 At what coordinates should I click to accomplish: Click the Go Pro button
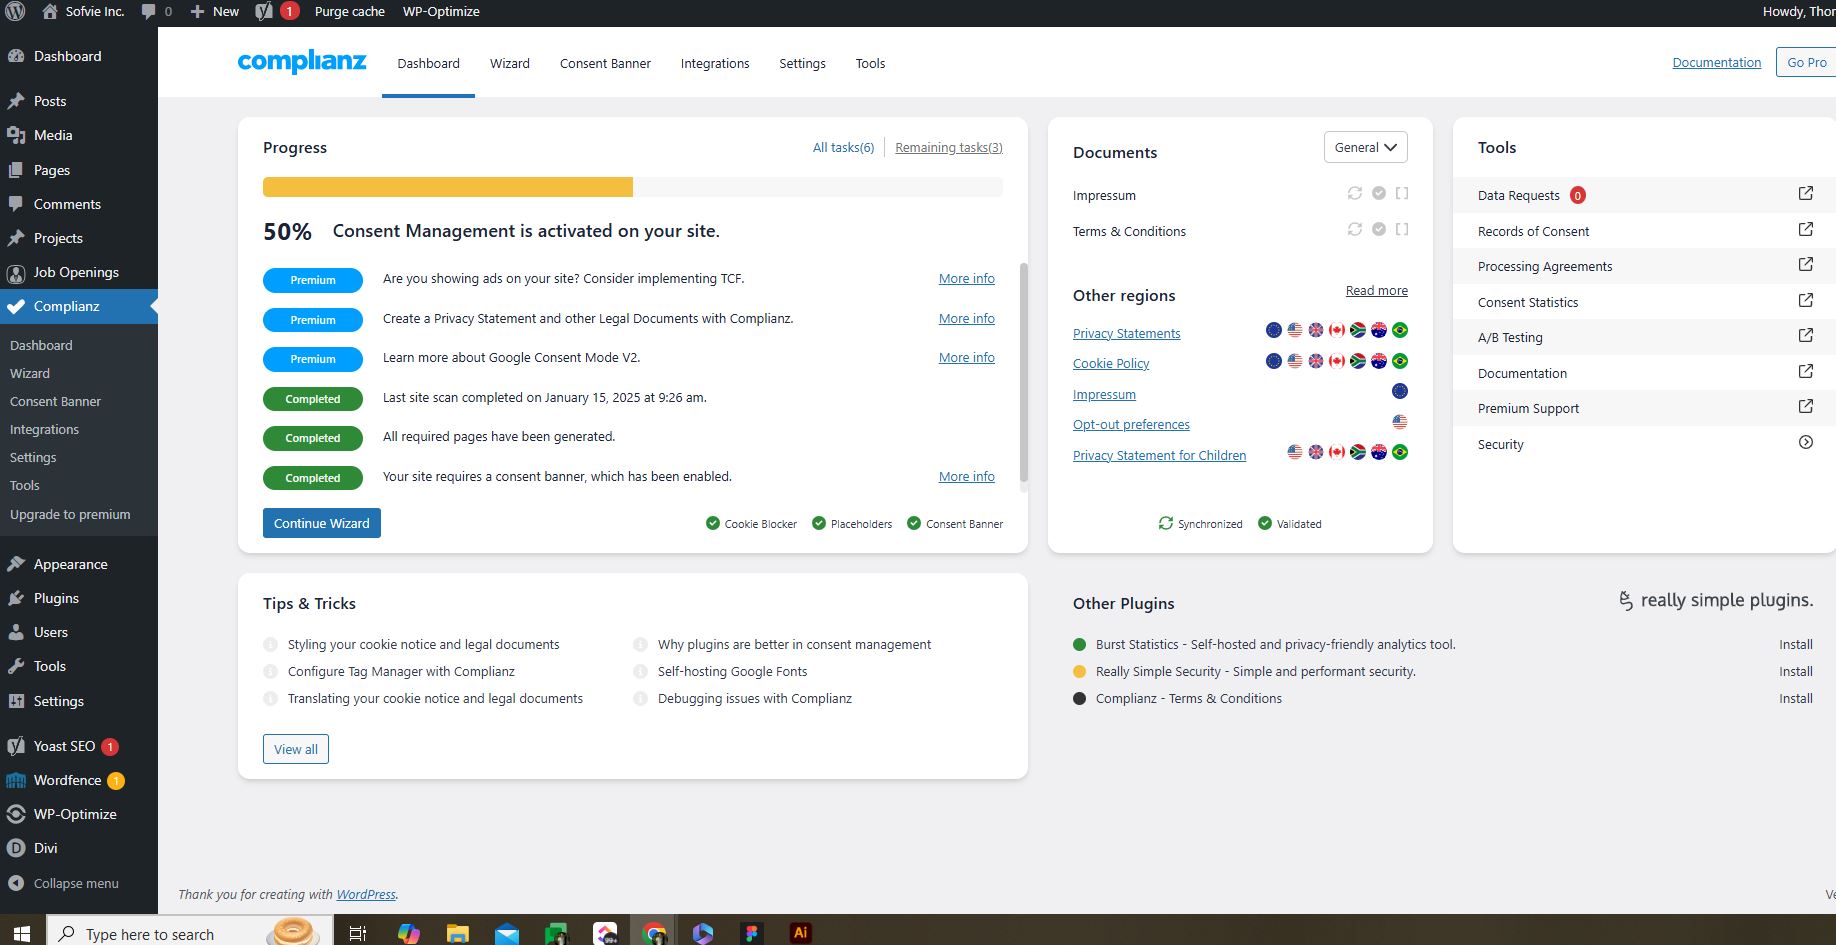click(1806, 62)
